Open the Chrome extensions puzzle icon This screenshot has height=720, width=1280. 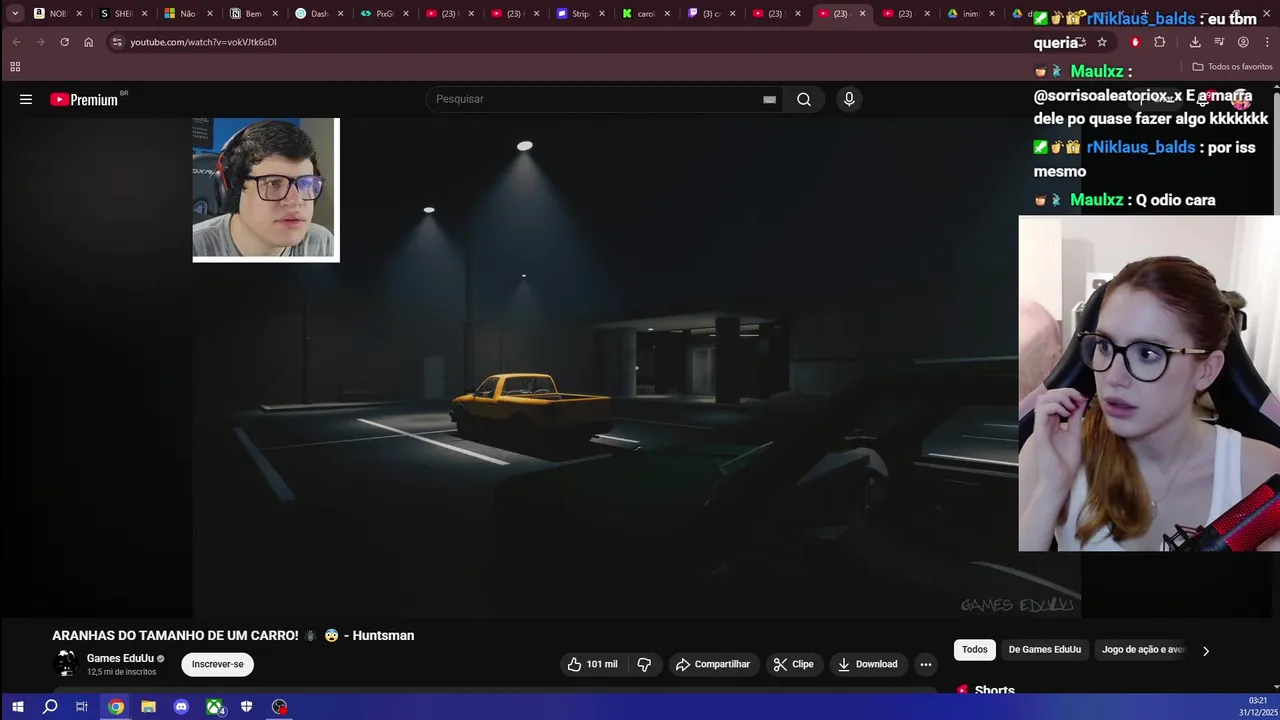coord(1160,42)
